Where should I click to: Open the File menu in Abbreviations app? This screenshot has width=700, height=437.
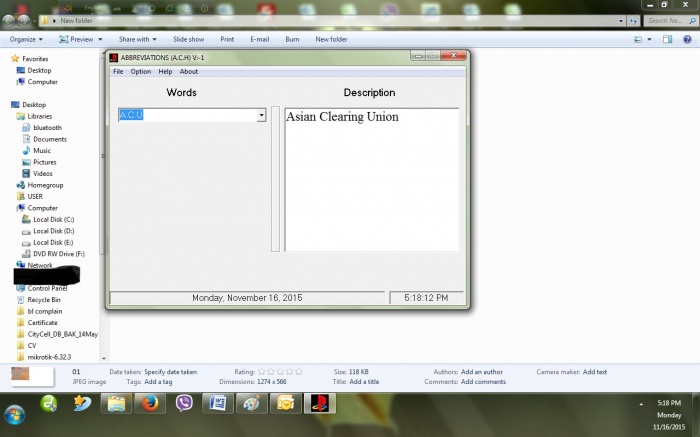[118, 72]
